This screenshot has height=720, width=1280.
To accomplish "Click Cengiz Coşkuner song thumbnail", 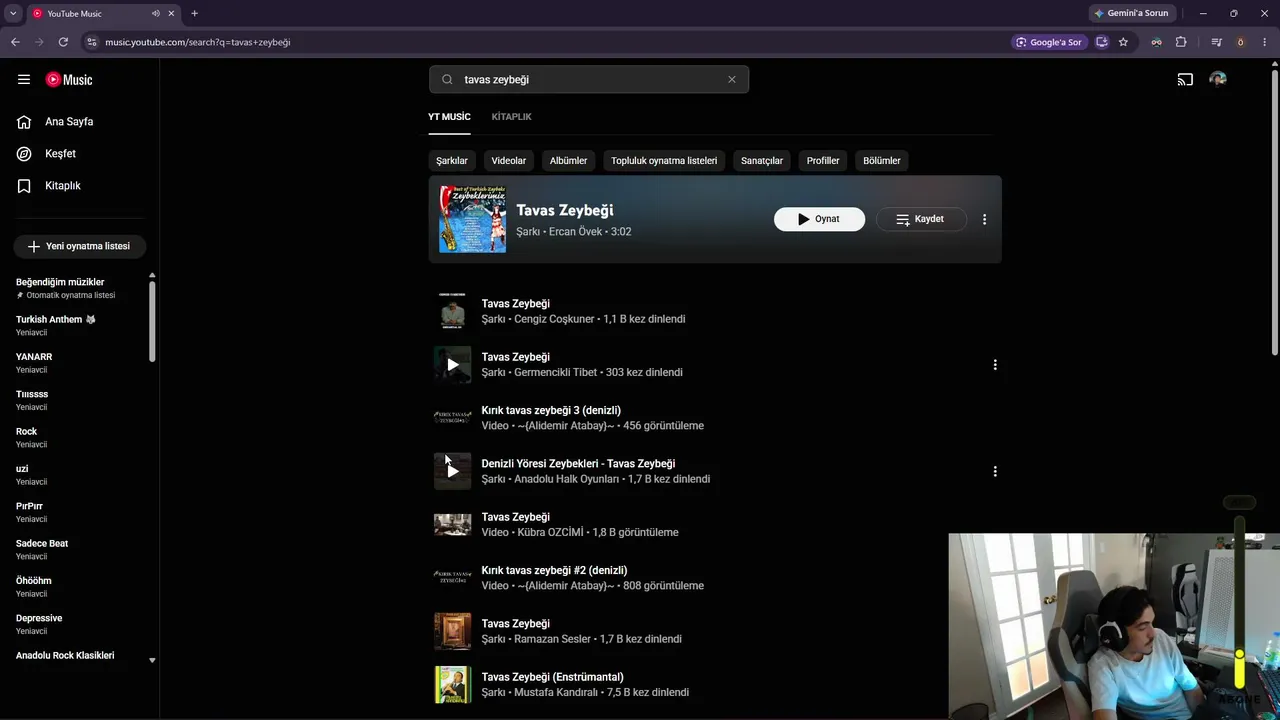I will point(452,311).
